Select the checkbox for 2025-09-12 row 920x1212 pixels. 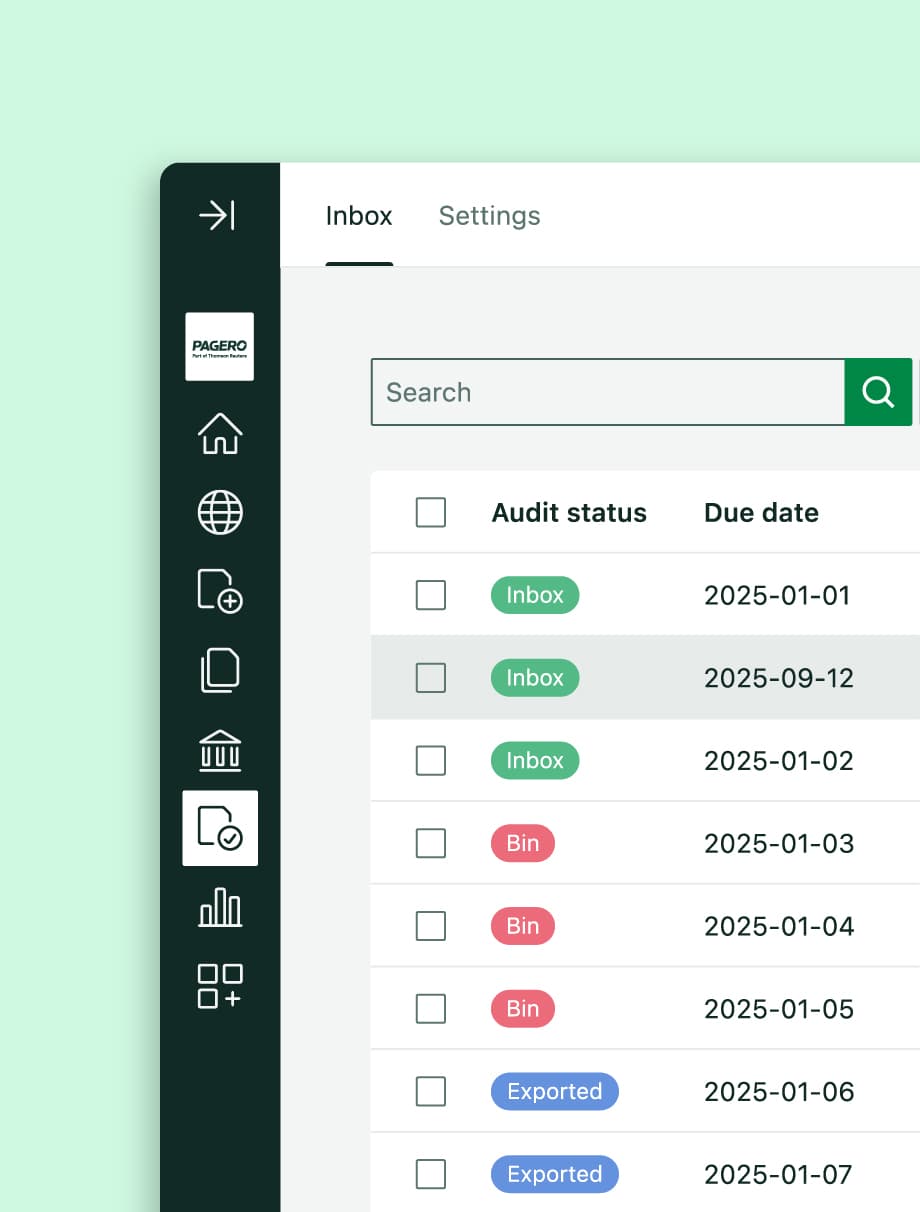click(x=430, y=678)
